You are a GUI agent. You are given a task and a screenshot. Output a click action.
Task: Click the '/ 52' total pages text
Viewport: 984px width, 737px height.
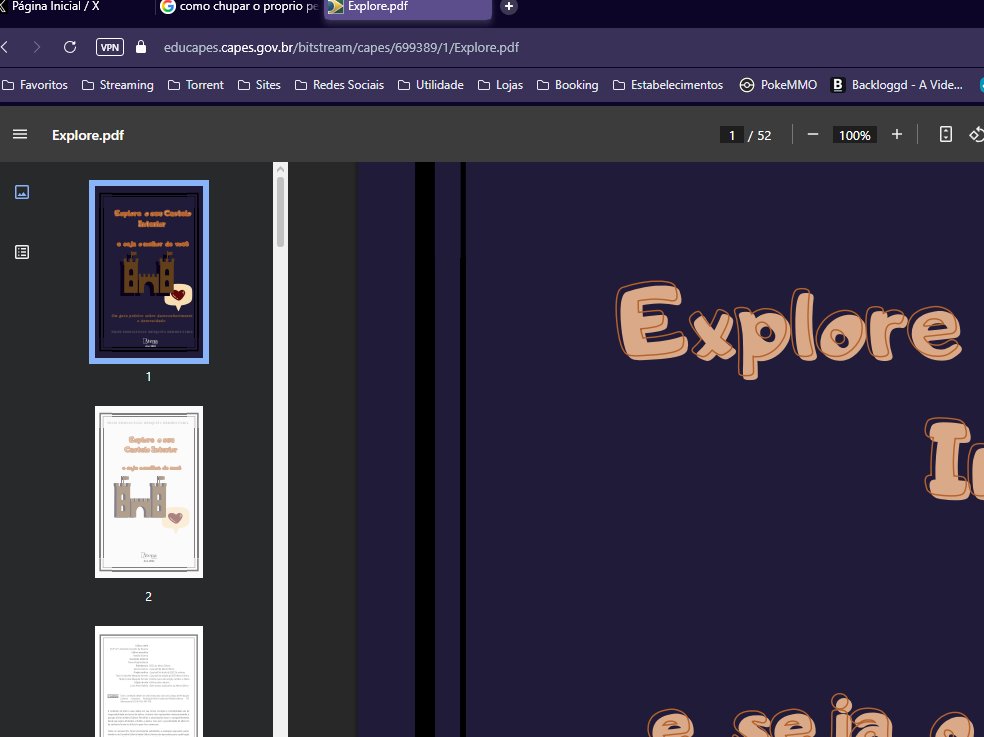point(759,135)
